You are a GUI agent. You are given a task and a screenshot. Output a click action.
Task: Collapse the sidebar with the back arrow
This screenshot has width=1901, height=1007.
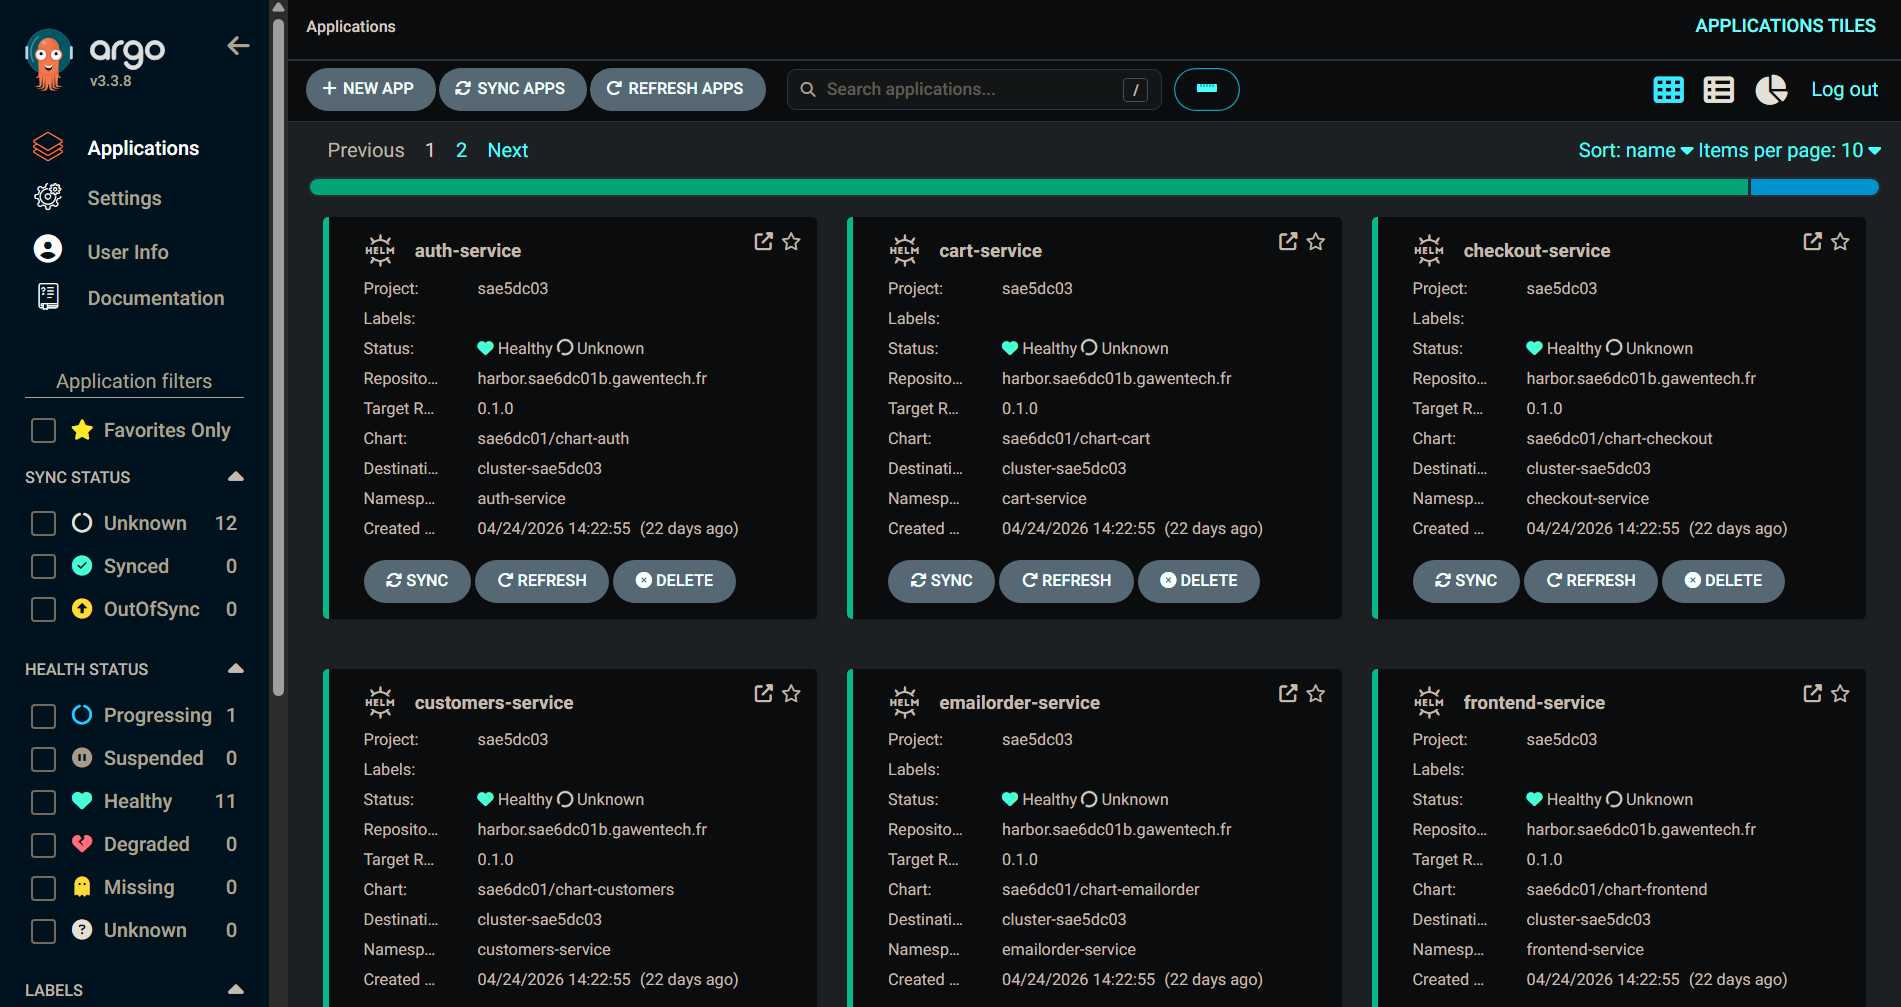pos(238,46)
